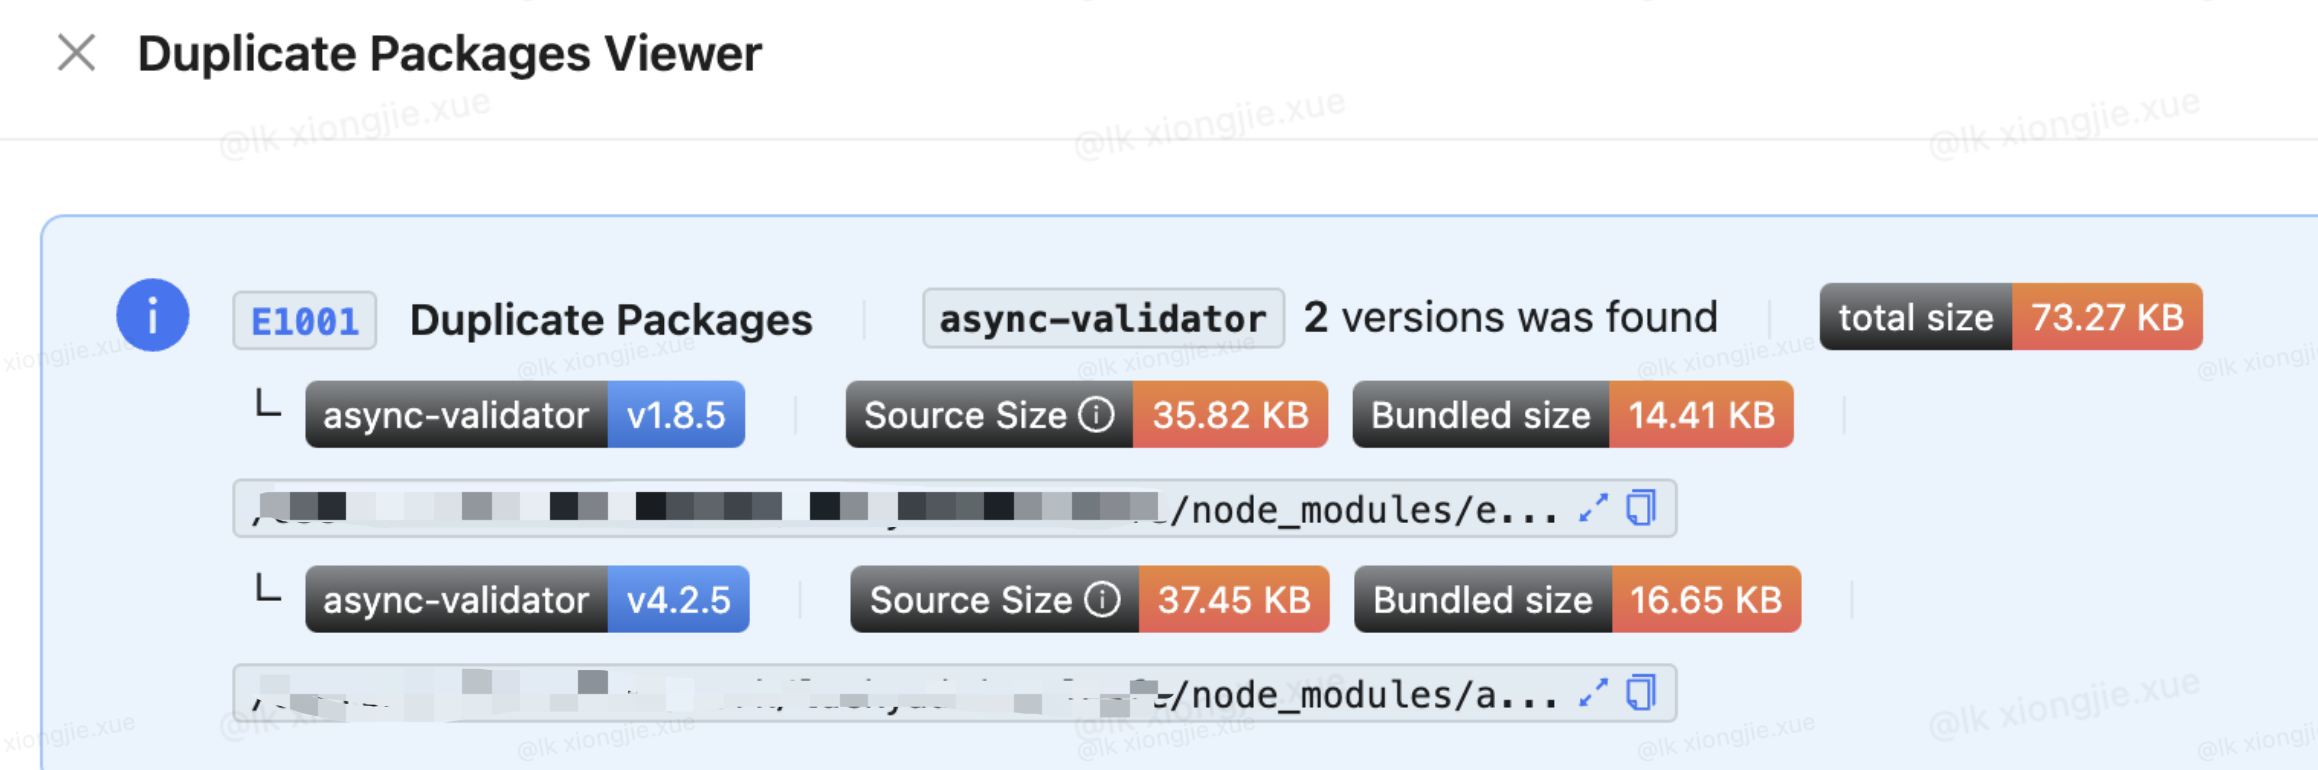Expand the v1.8.5 node_modules path

click(1593, 508)
